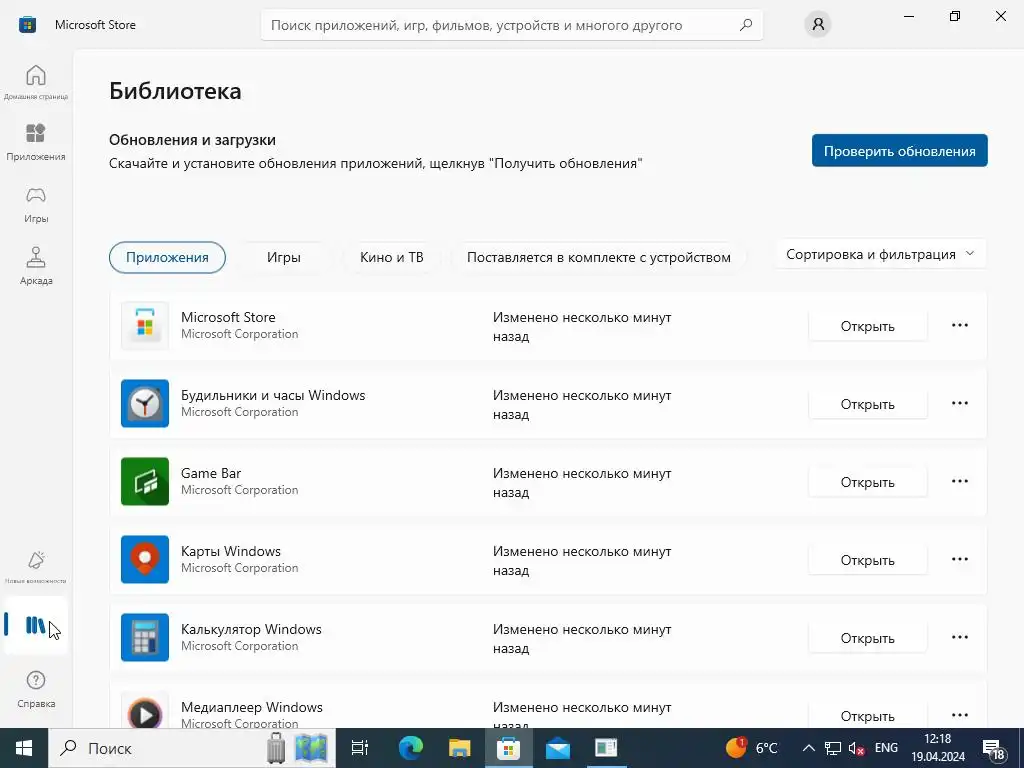The width and height of the screenshot is (1024, 768).
Task: Open more options for Game Bar row
Action: coord(959,481)
